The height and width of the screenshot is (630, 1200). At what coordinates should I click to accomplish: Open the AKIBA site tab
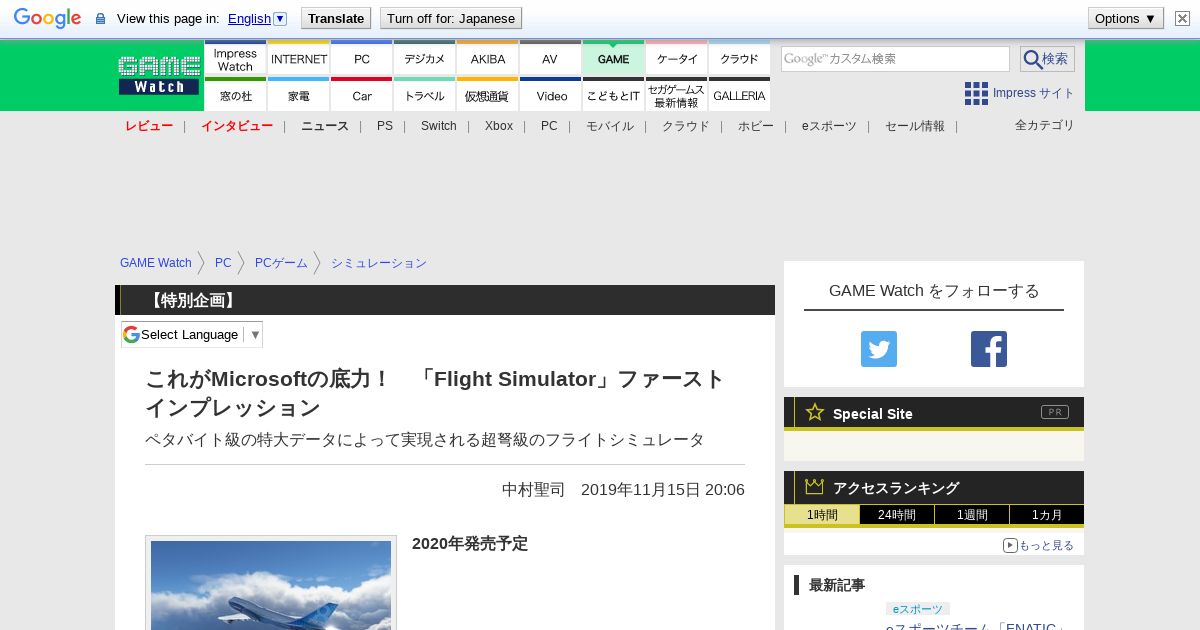click(488, 59)
